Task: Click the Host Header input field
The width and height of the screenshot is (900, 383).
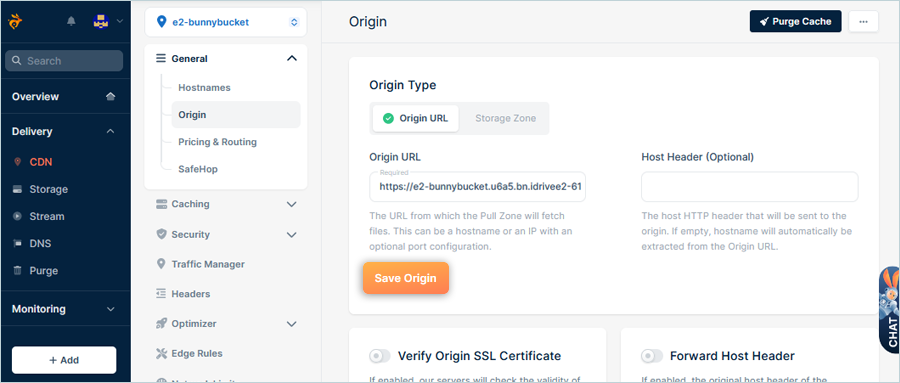Action: 750,187
